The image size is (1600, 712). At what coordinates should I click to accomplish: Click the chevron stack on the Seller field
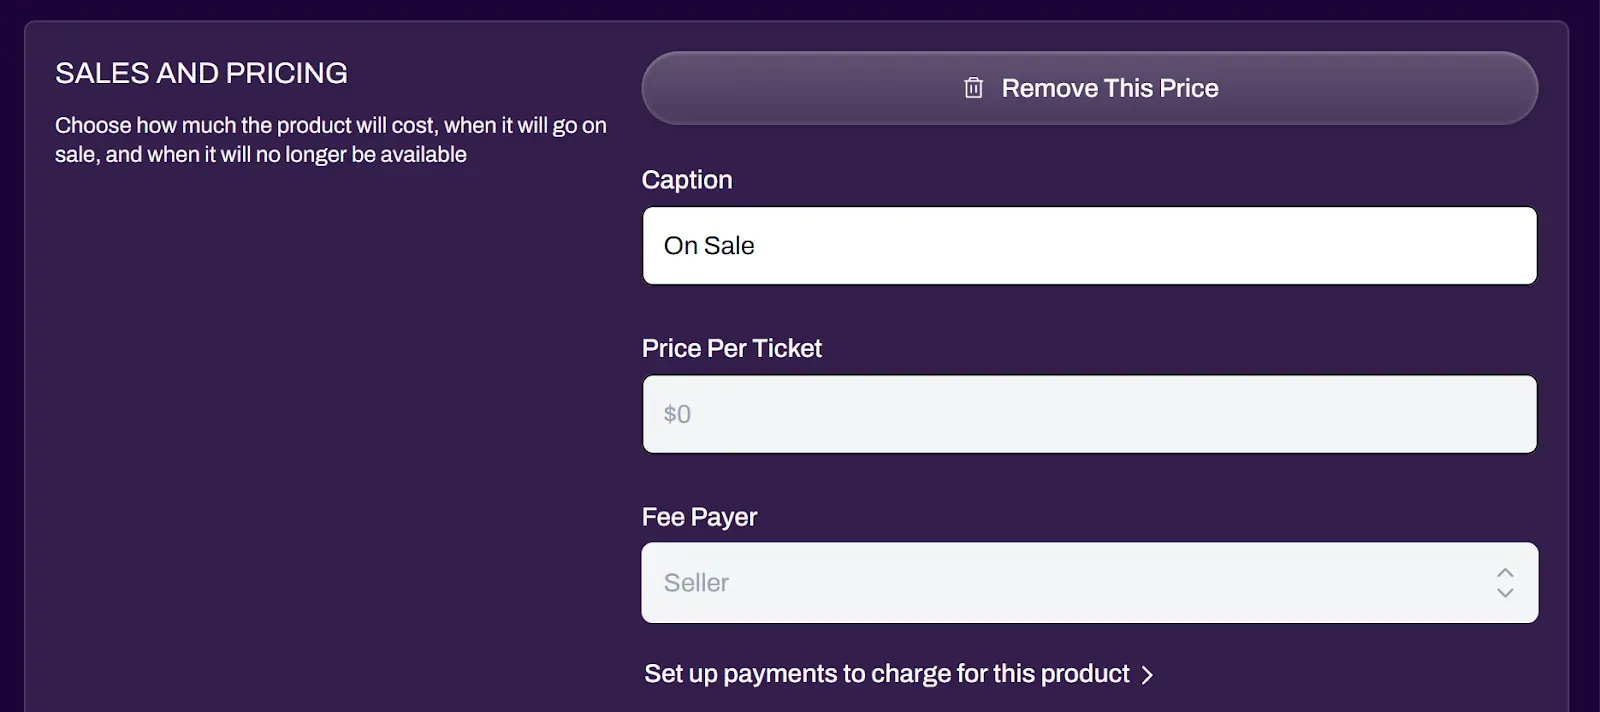point(1505,582)
